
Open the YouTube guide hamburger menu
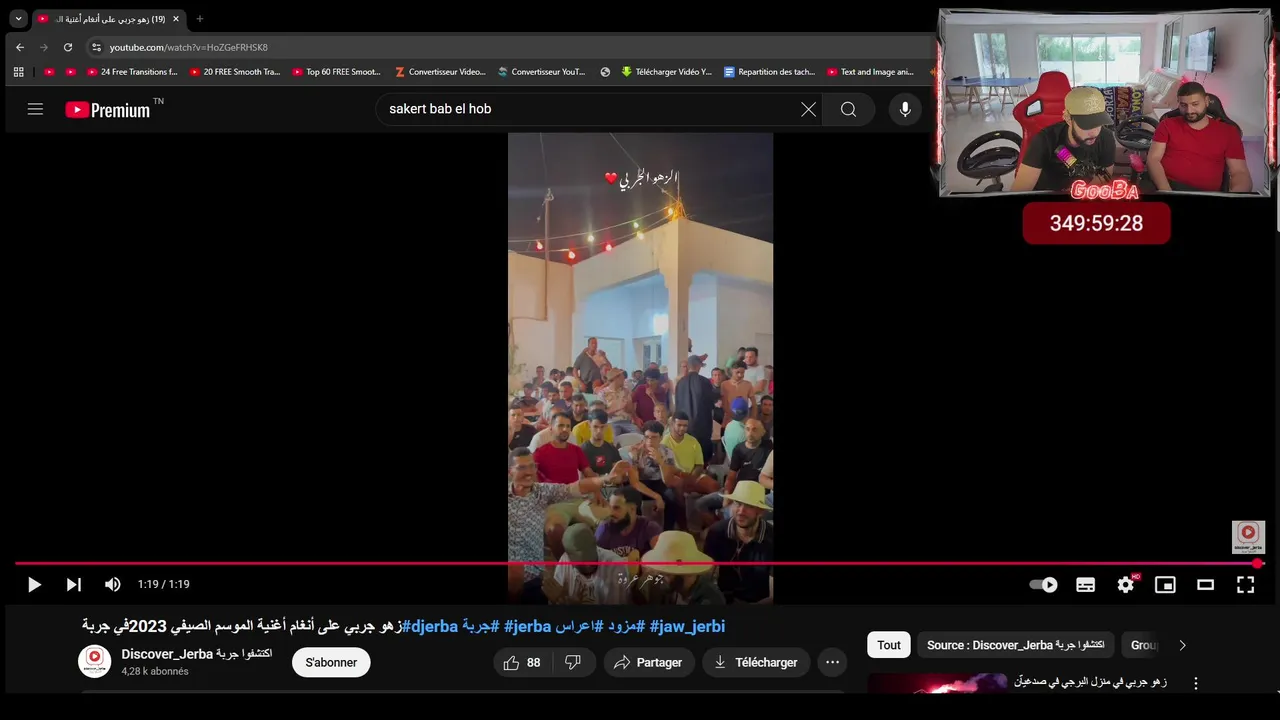[x=35, y=109]
